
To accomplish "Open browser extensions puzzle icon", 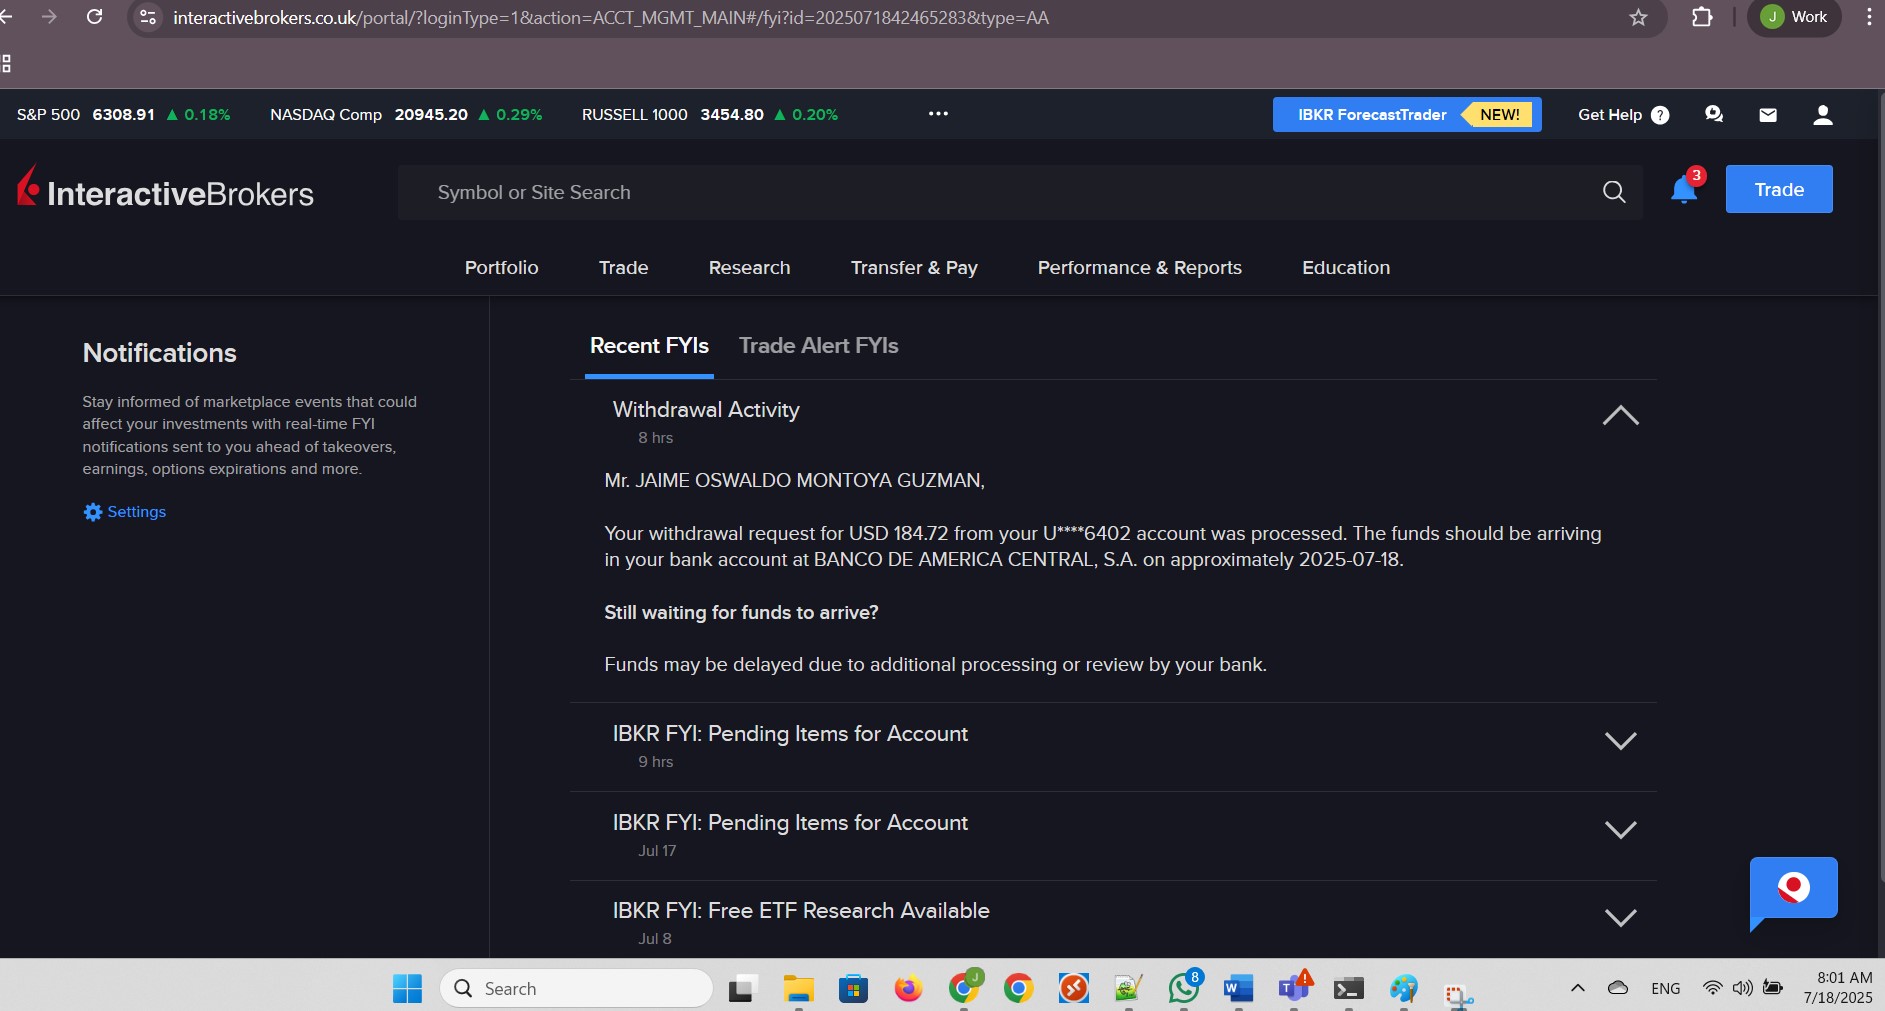I will 1702,17.
